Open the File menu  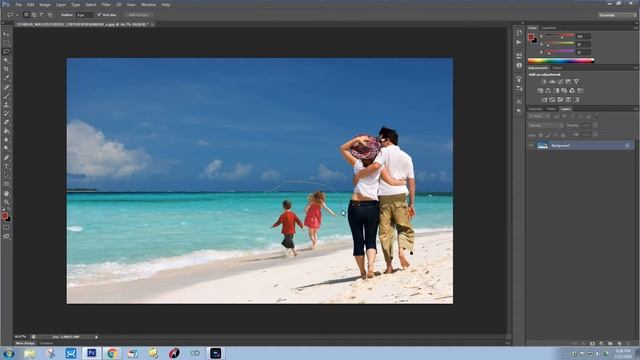(19, 4)
